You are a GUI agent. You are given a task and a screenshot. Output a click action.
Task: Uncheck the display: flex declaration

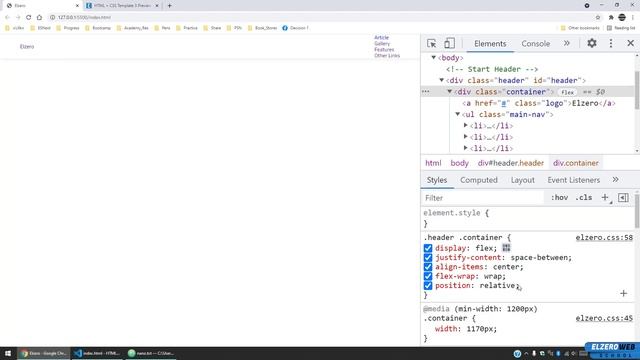coord(428,248)
